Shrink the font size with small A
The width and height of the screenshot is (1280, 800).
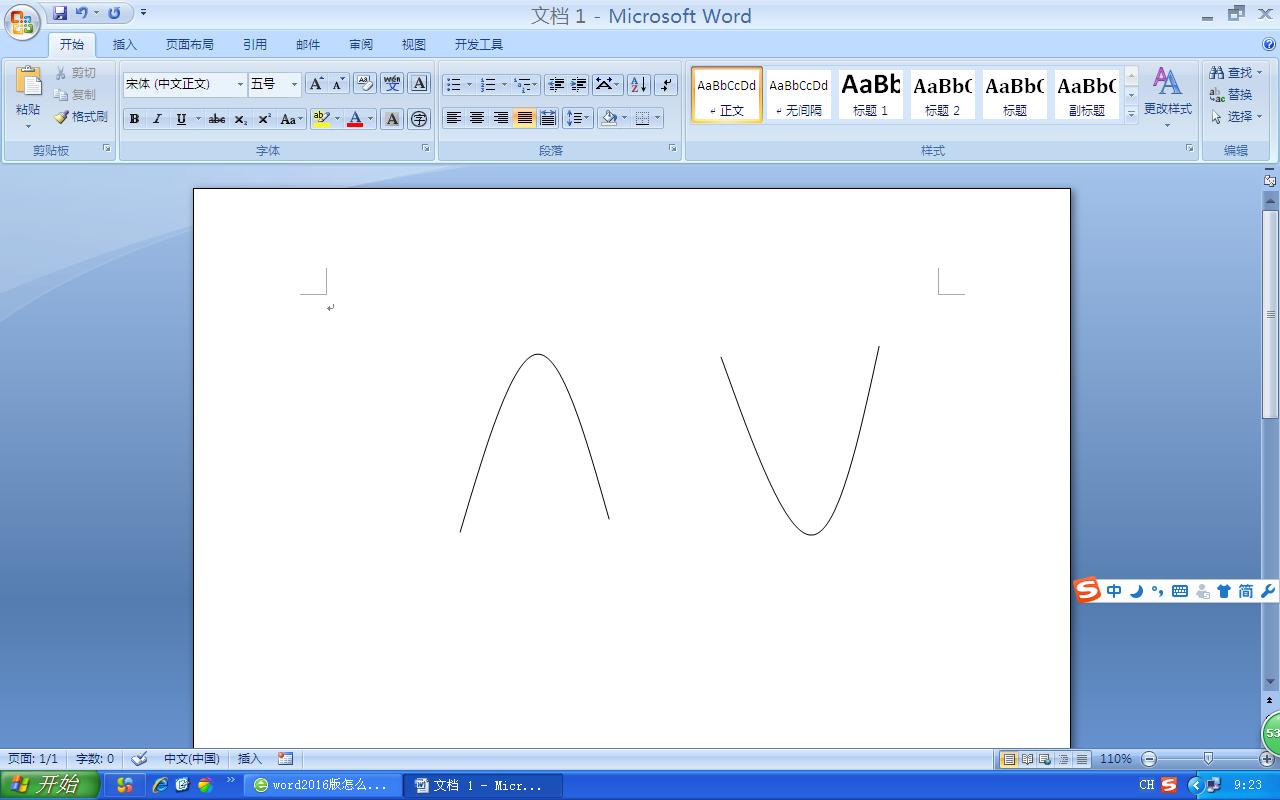tap(338, 84)
